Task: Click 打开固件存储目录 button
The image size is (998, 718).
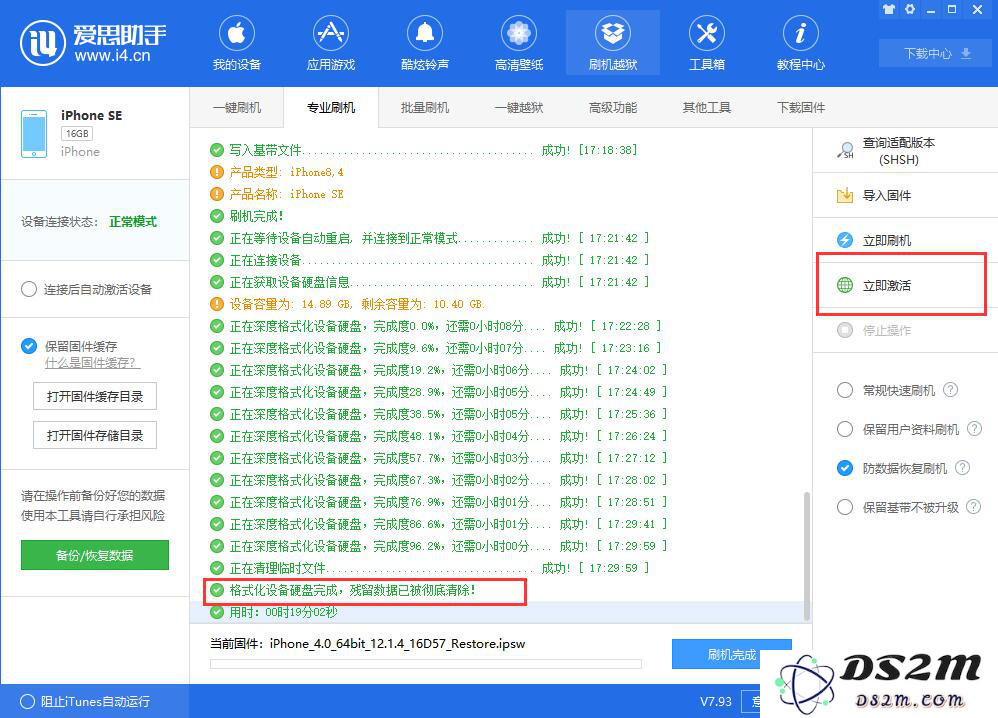Action: (95, 435)
